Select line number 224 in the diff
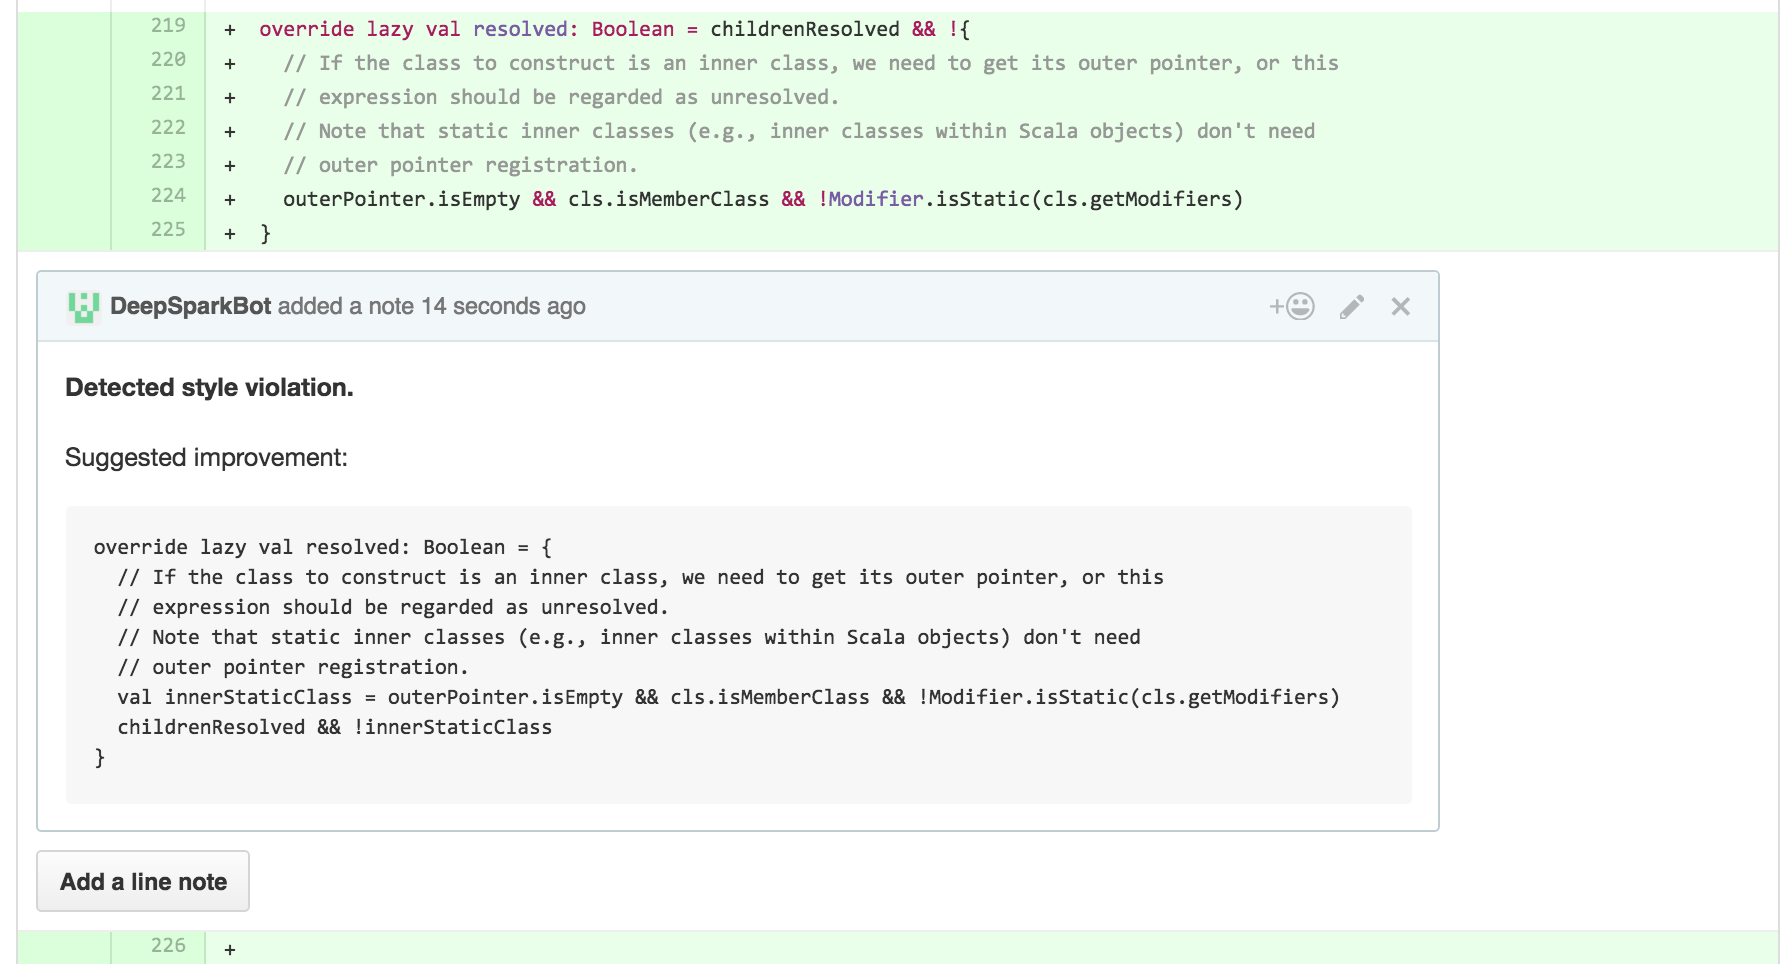The image size is (1792, 964). 168,196
